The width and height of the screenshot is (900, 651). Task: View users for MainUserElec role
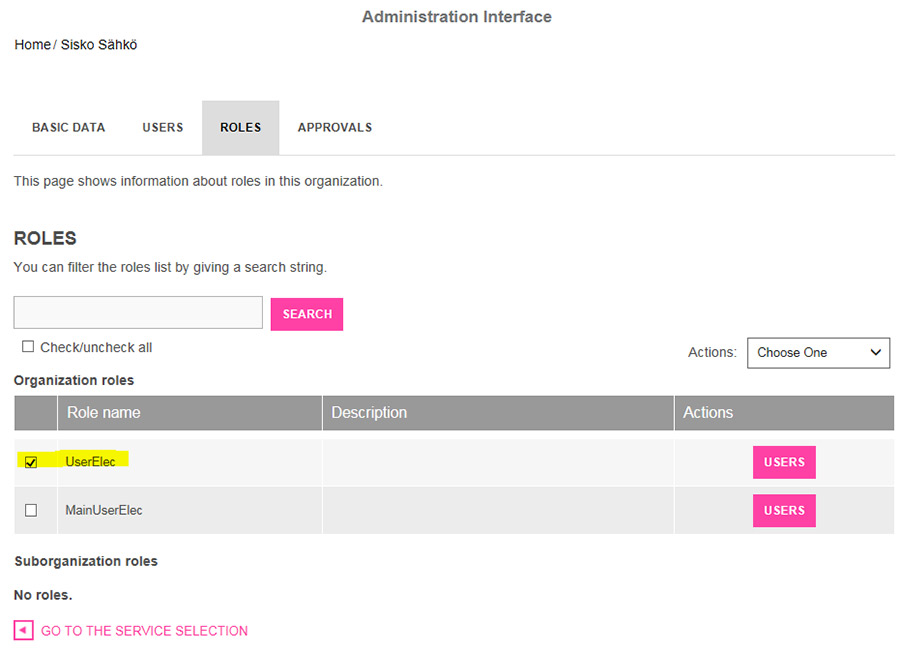tap(784, 510)
